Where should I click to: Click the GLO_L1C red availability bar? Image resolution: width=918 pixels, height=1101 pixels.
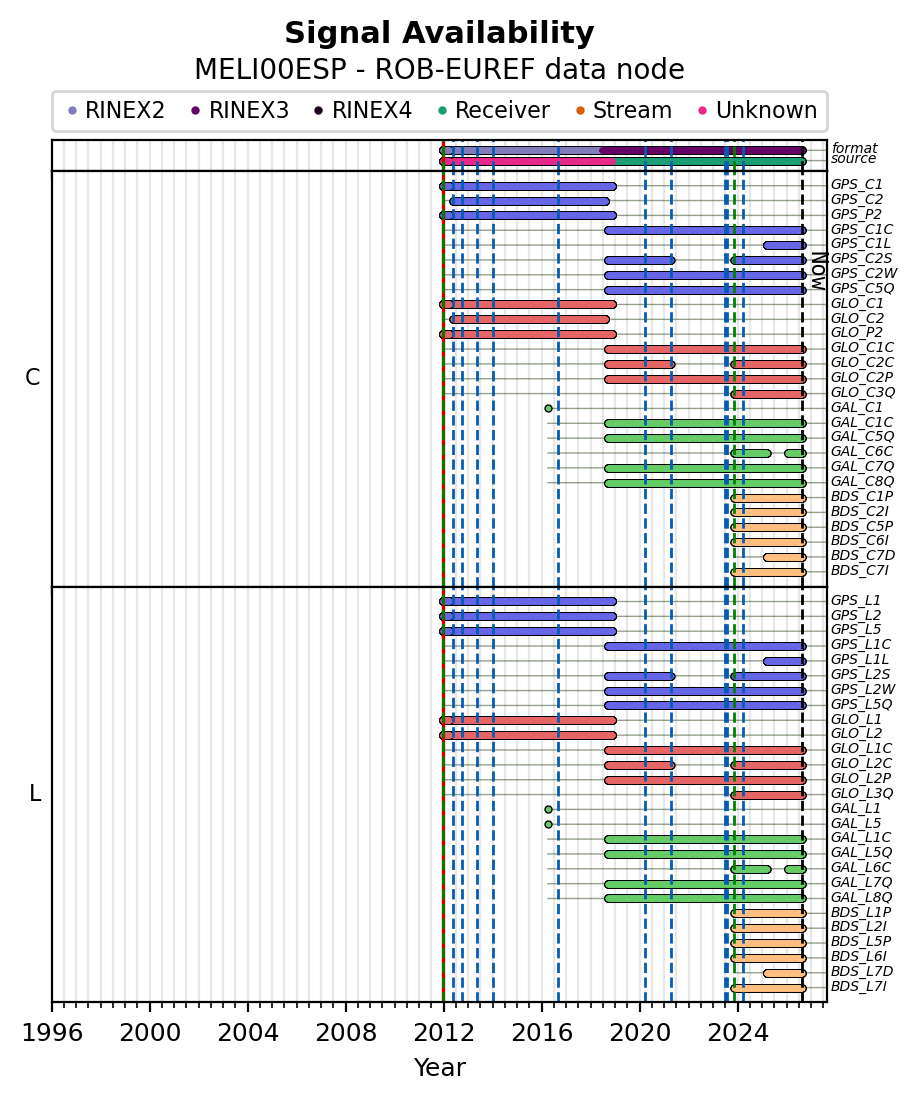point(705,751)
